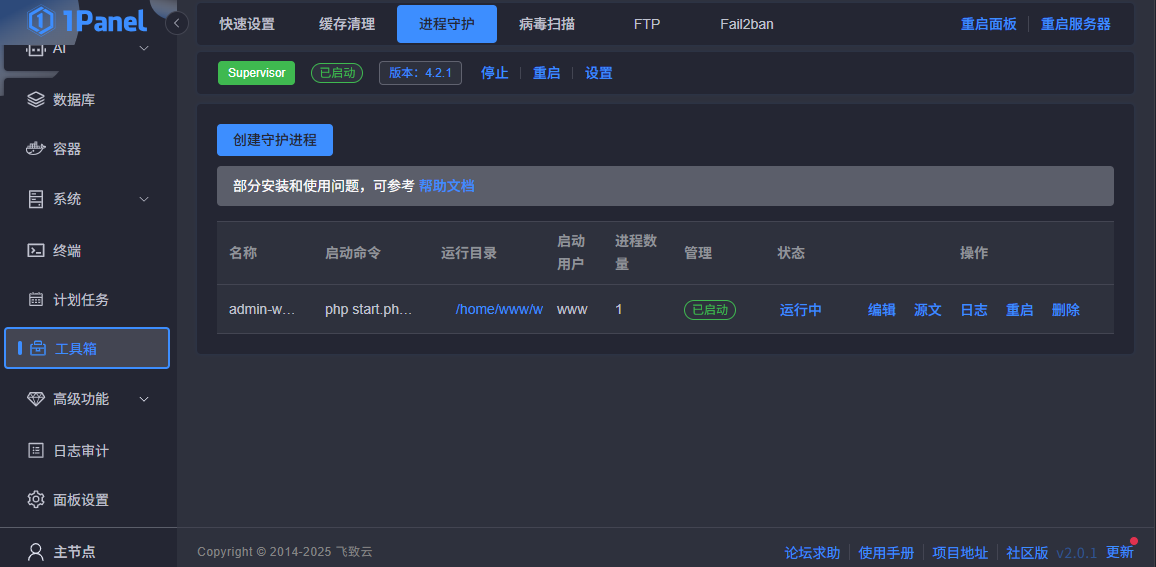Click the toolbox briefcase icon
Viewport: 1156px width, 567px height.
[38, 349]
